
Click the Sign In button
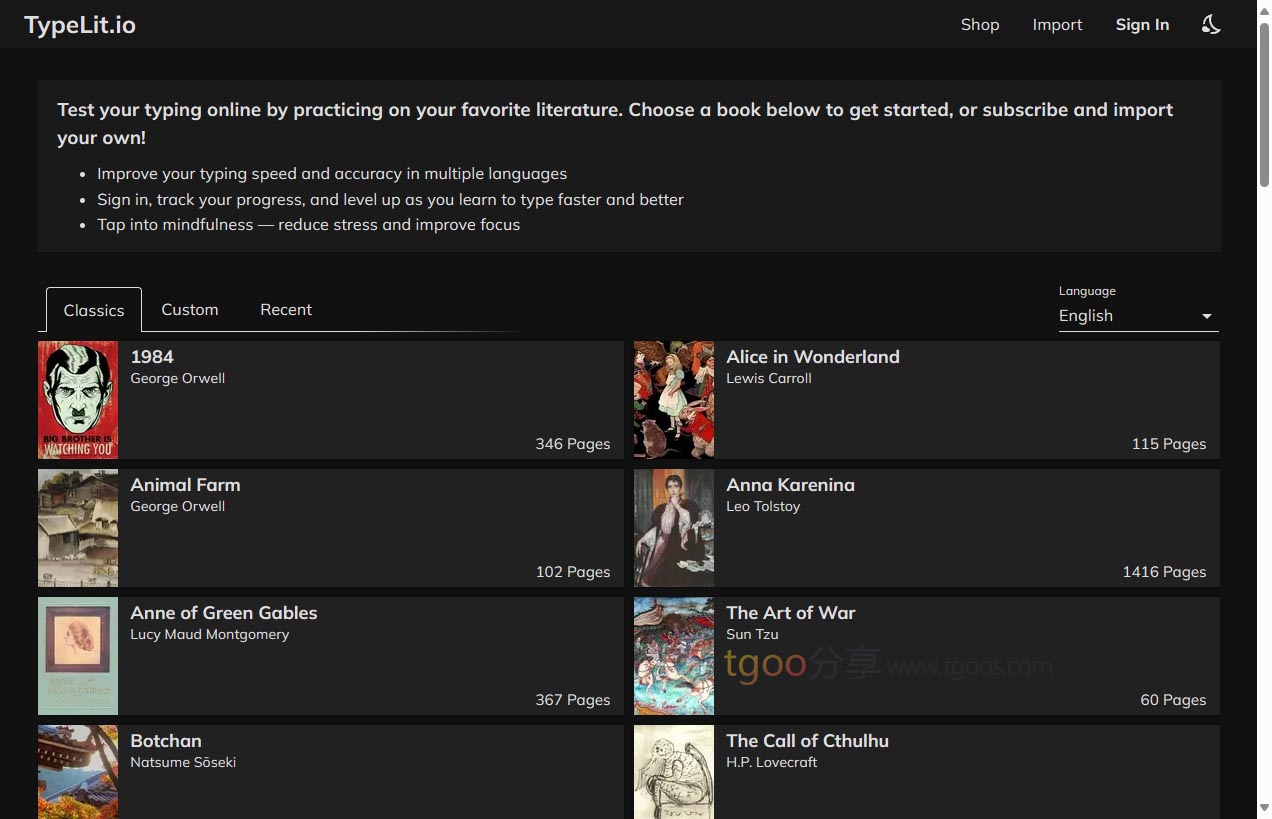click(x=1142, y=25)
